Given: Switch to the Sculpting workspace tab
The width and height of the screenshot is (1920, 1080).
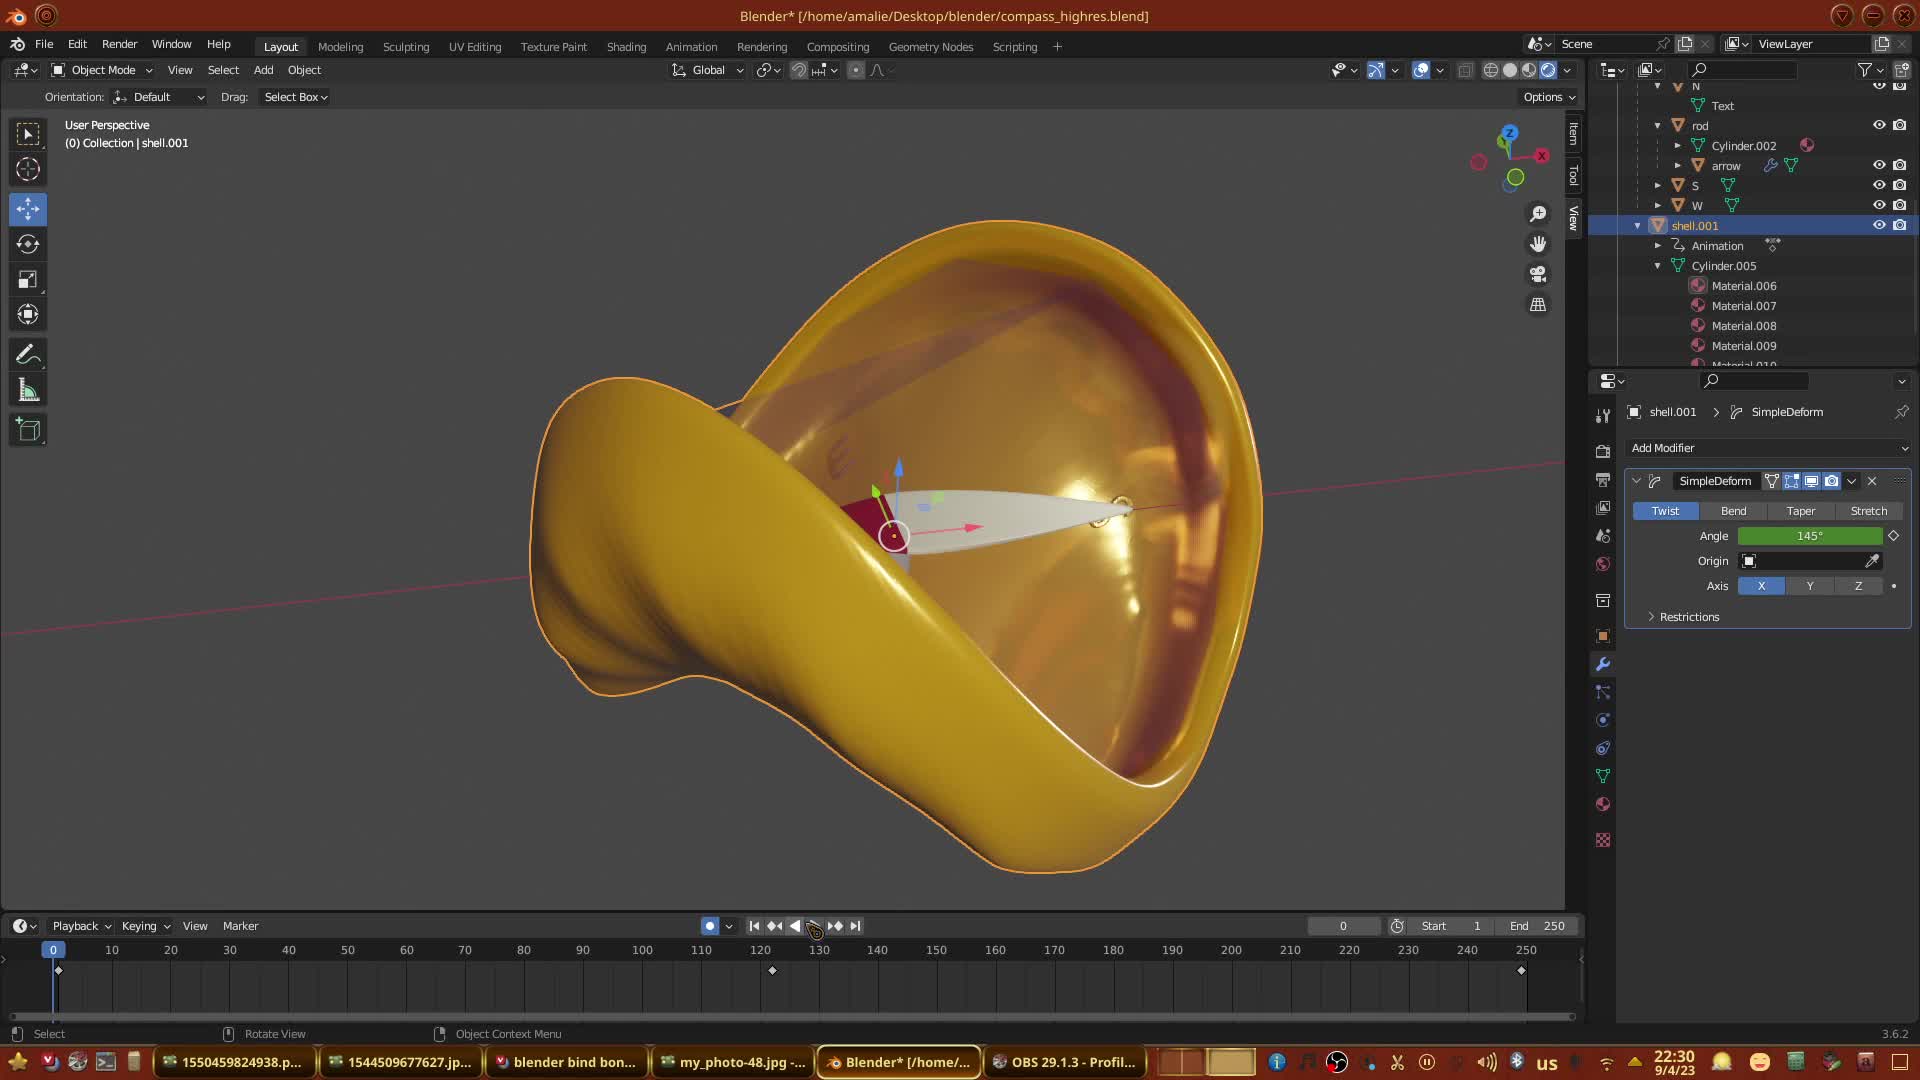Looking at the screenshot, I should pos(405,47).
